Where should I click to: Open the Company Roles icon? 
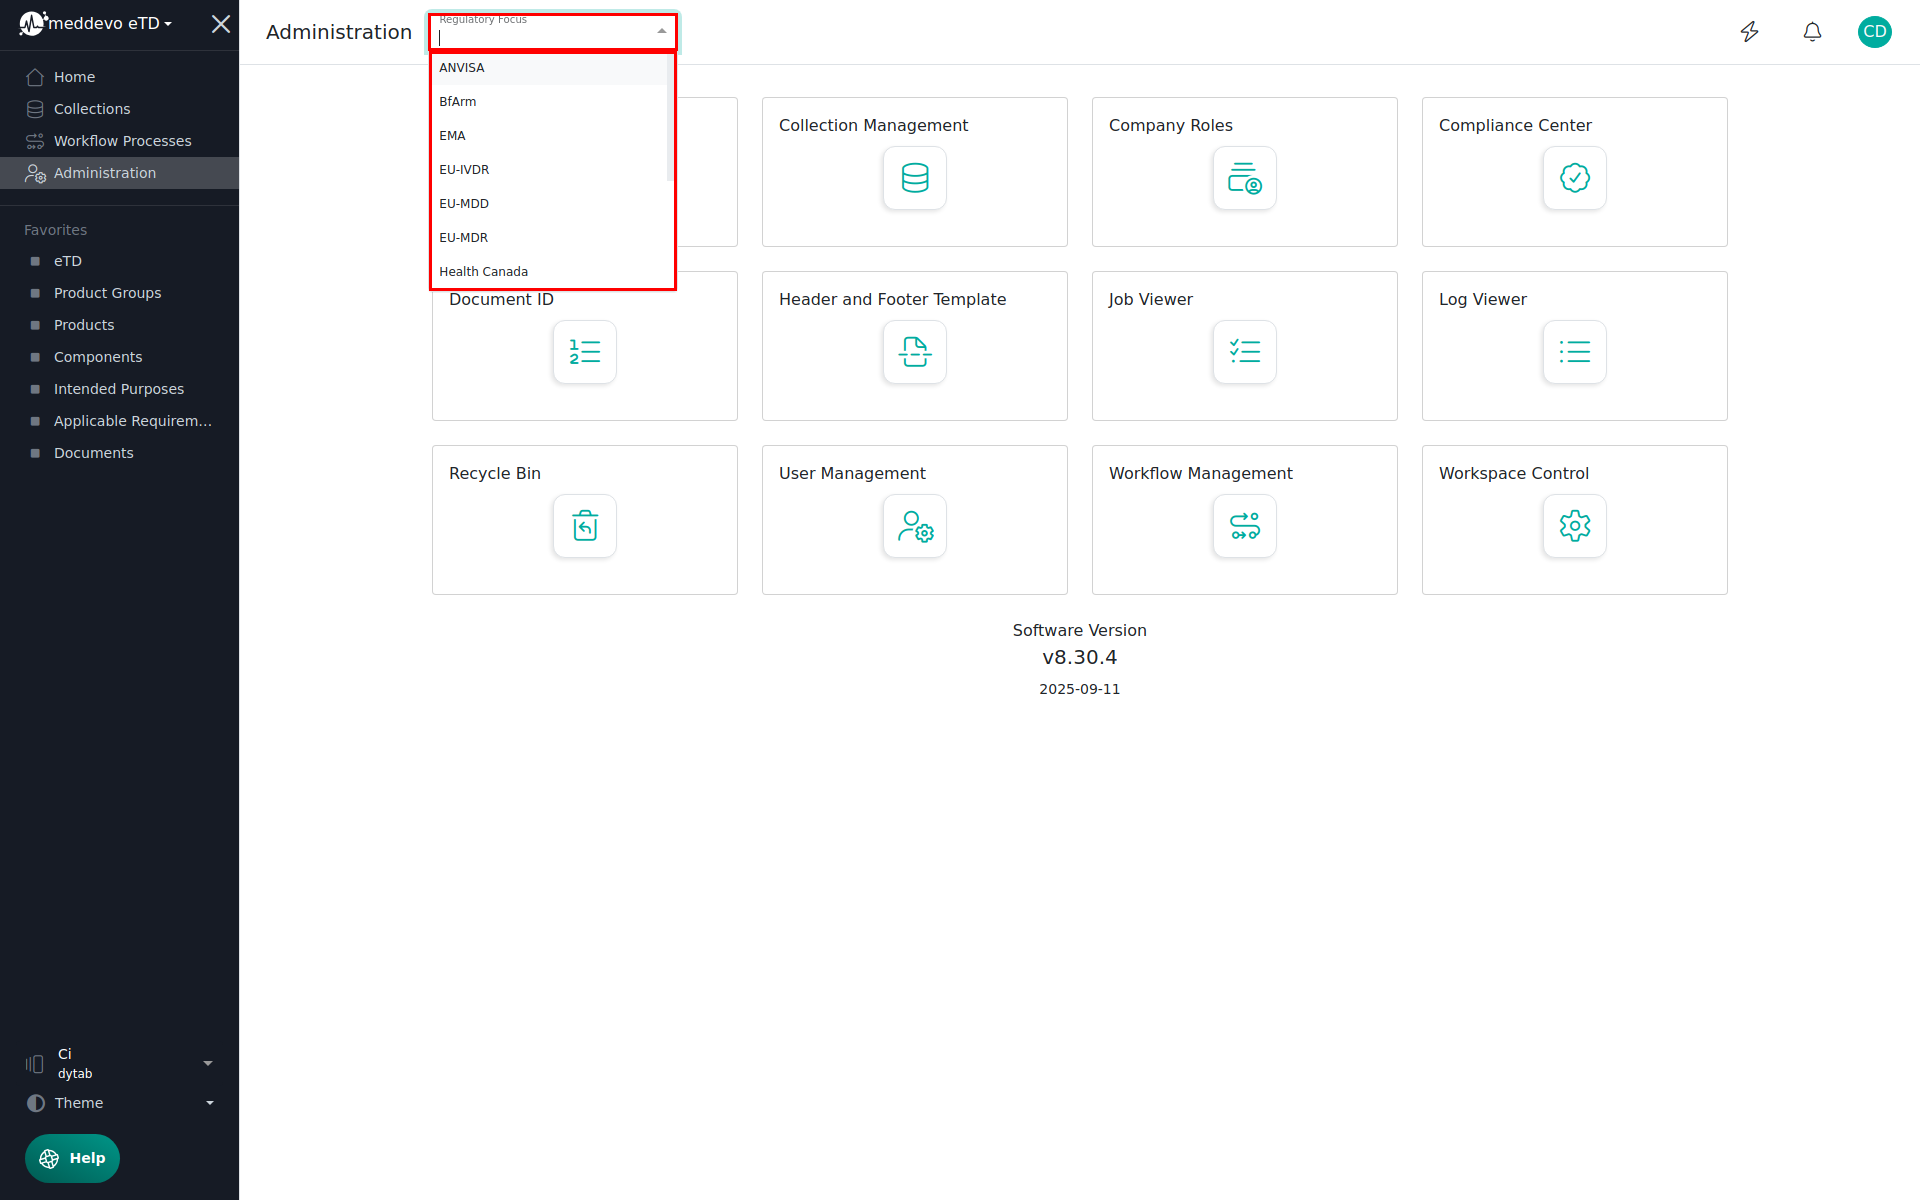1244,178
